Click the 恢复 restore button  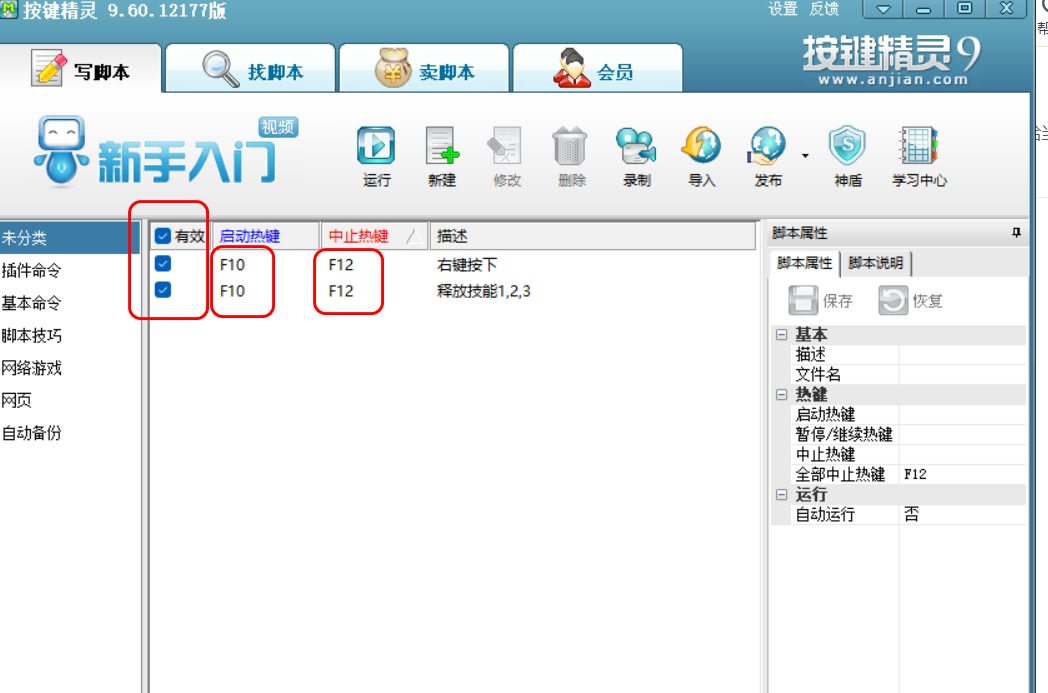tap(910, 301)
